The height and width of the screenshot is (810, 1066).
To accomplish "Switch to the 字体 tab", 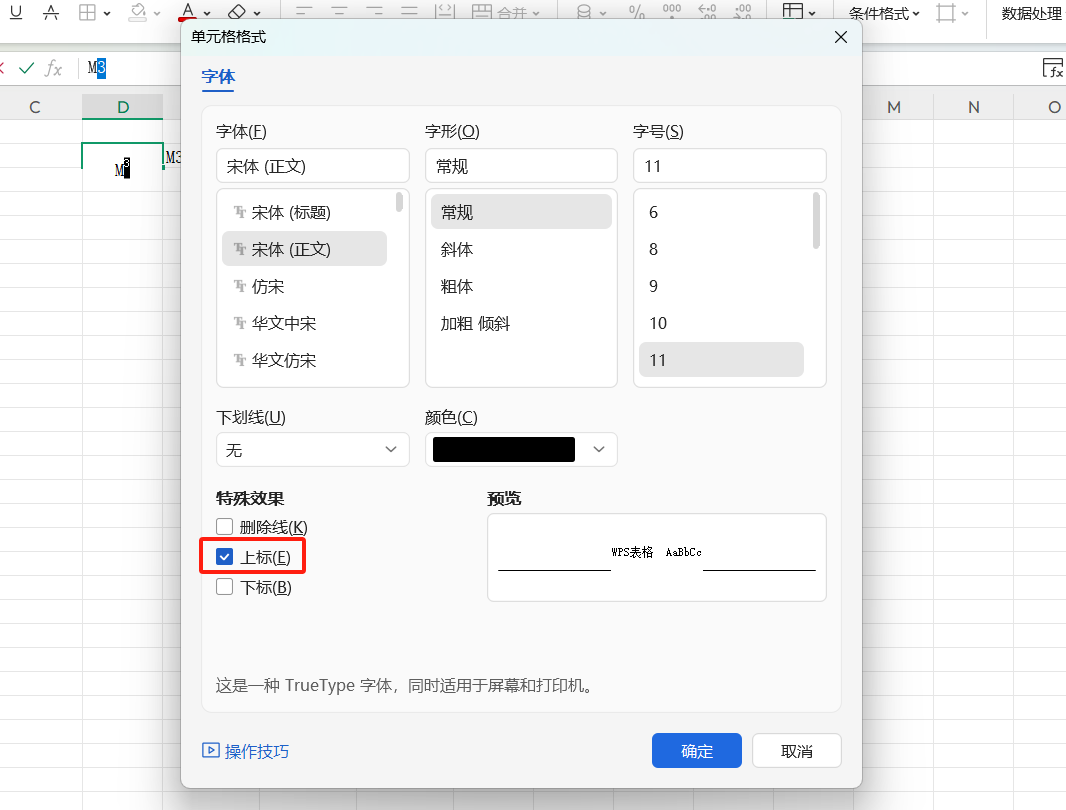I will pos(218,77).
